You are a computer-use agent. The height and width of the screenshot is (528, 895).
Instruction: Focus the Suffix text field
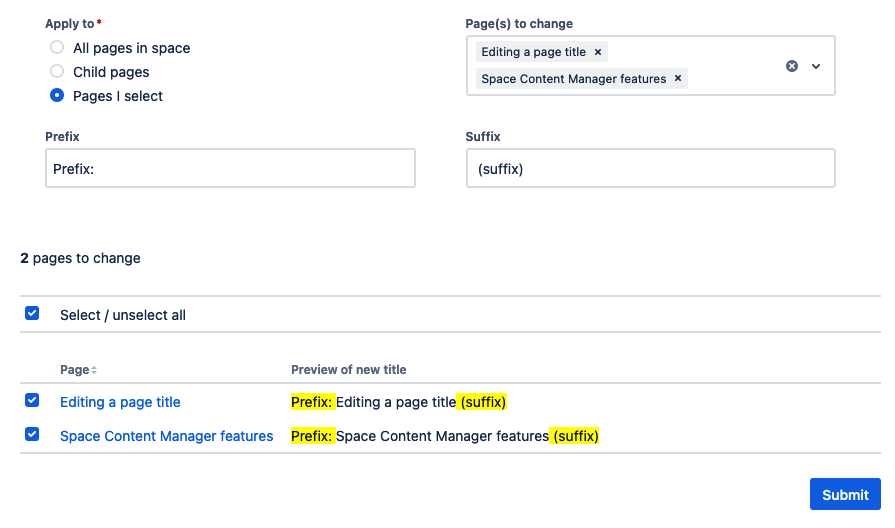coord(650,169)
